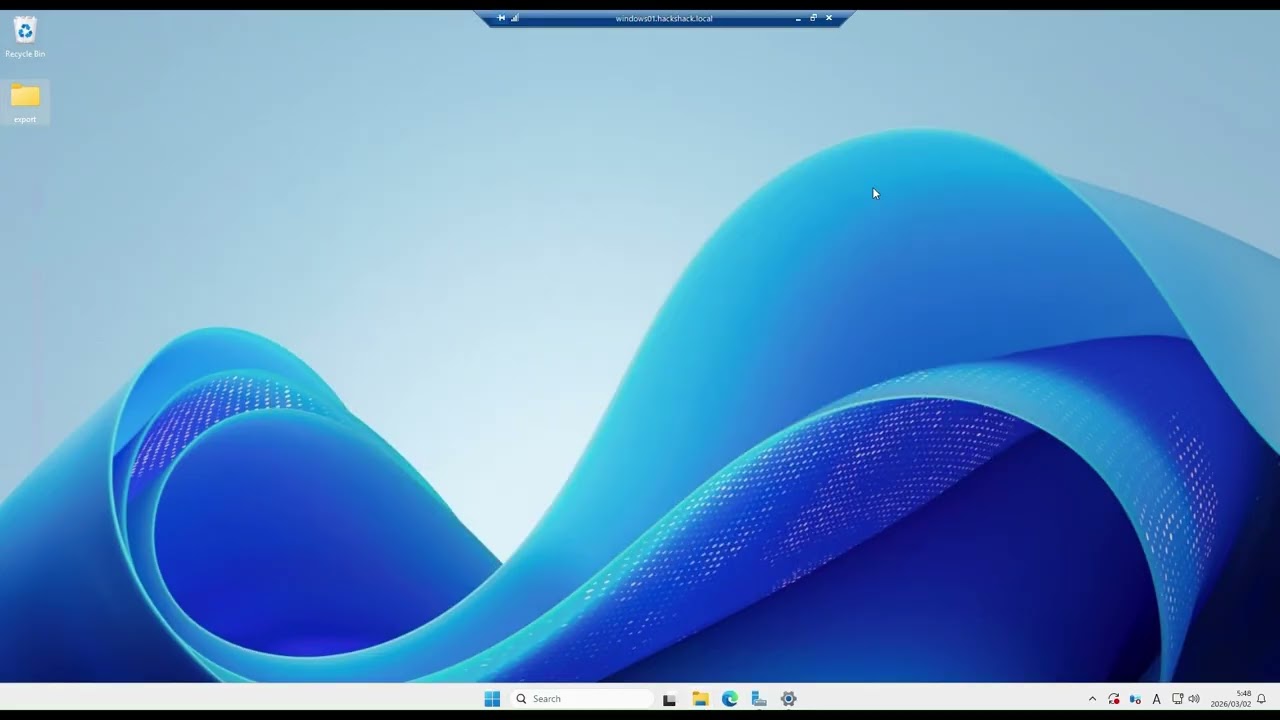Pin the remote desktop connection bar
This screenshot has width=1280, height=720.
pos(501,18)
